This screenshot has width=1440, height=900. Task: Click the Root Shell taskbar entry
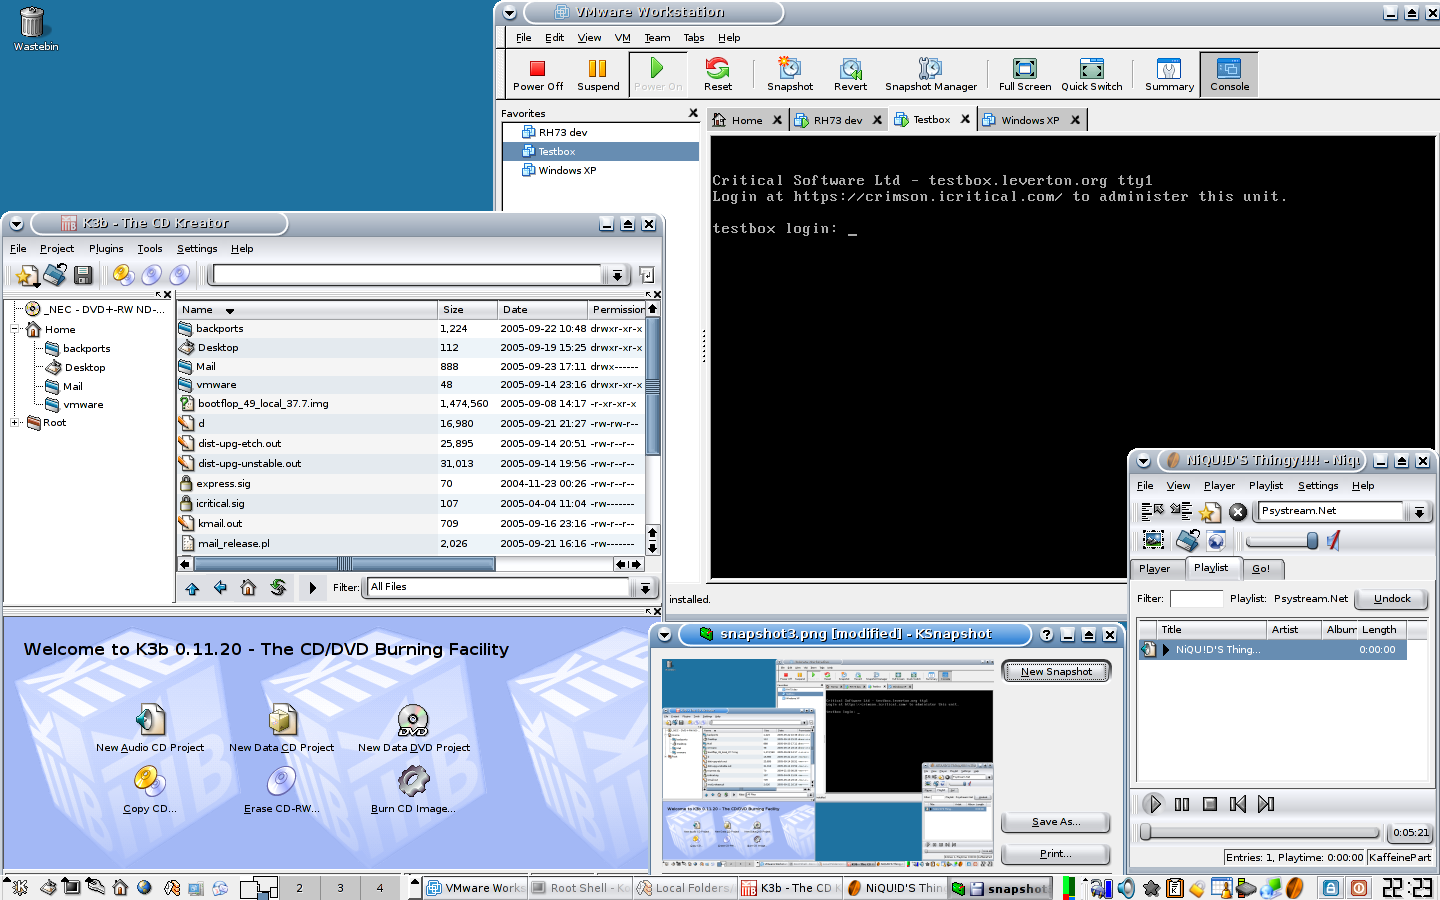(581, 888)
